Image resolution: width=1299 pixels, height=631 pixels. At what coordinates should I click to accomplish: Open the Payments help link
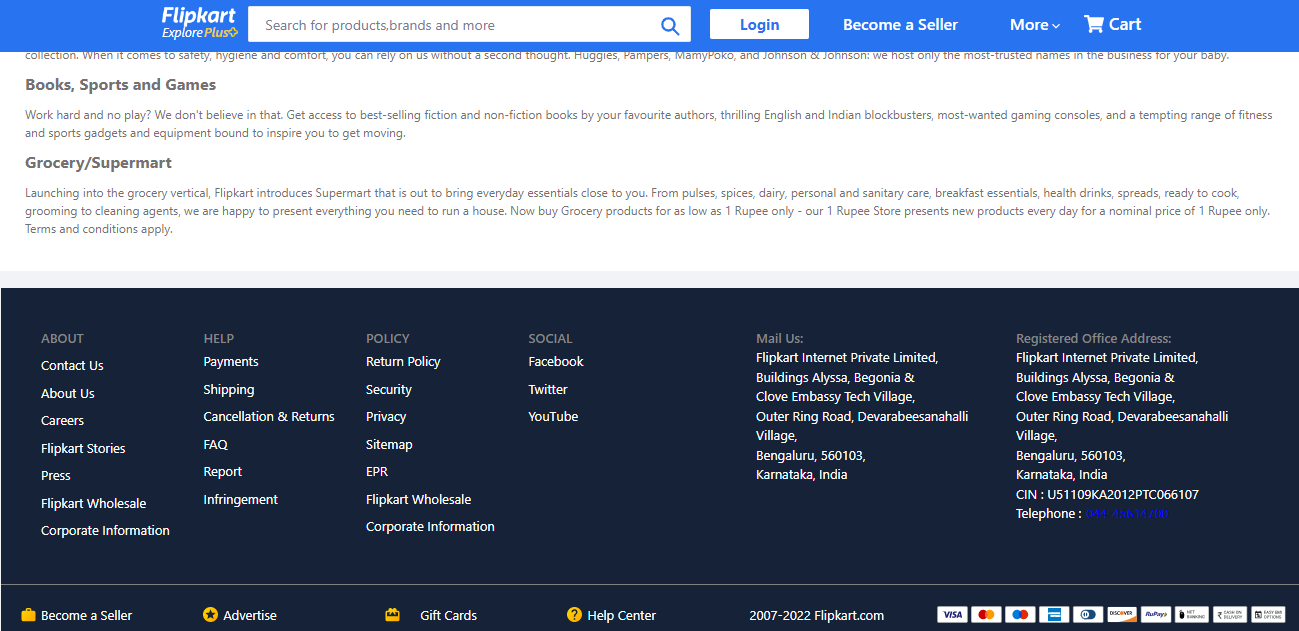231,362
